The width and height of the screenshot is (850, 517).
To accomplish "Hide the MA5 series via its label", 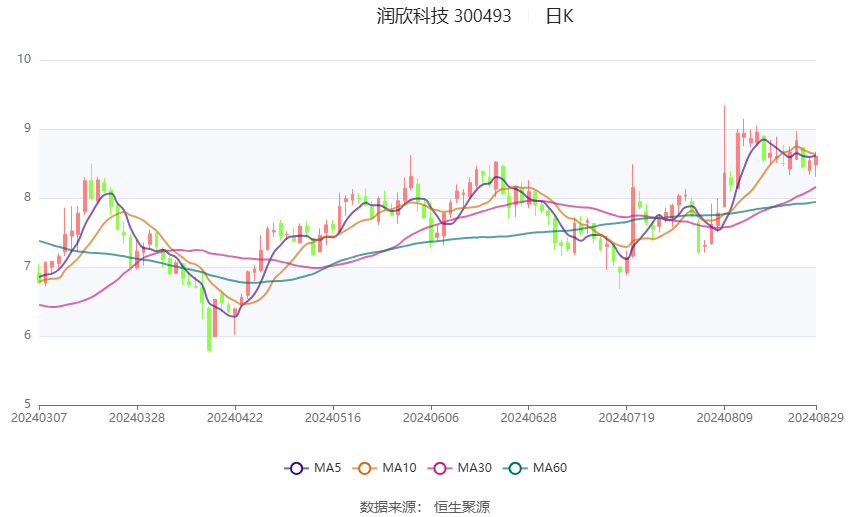I will [327, 468].
